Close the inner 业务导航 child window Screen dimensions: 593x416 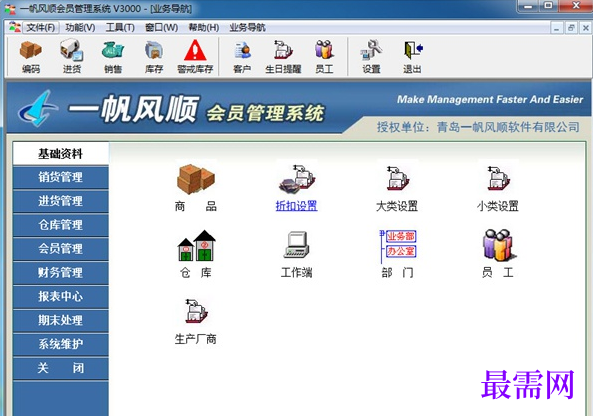(x=585, y=28)
